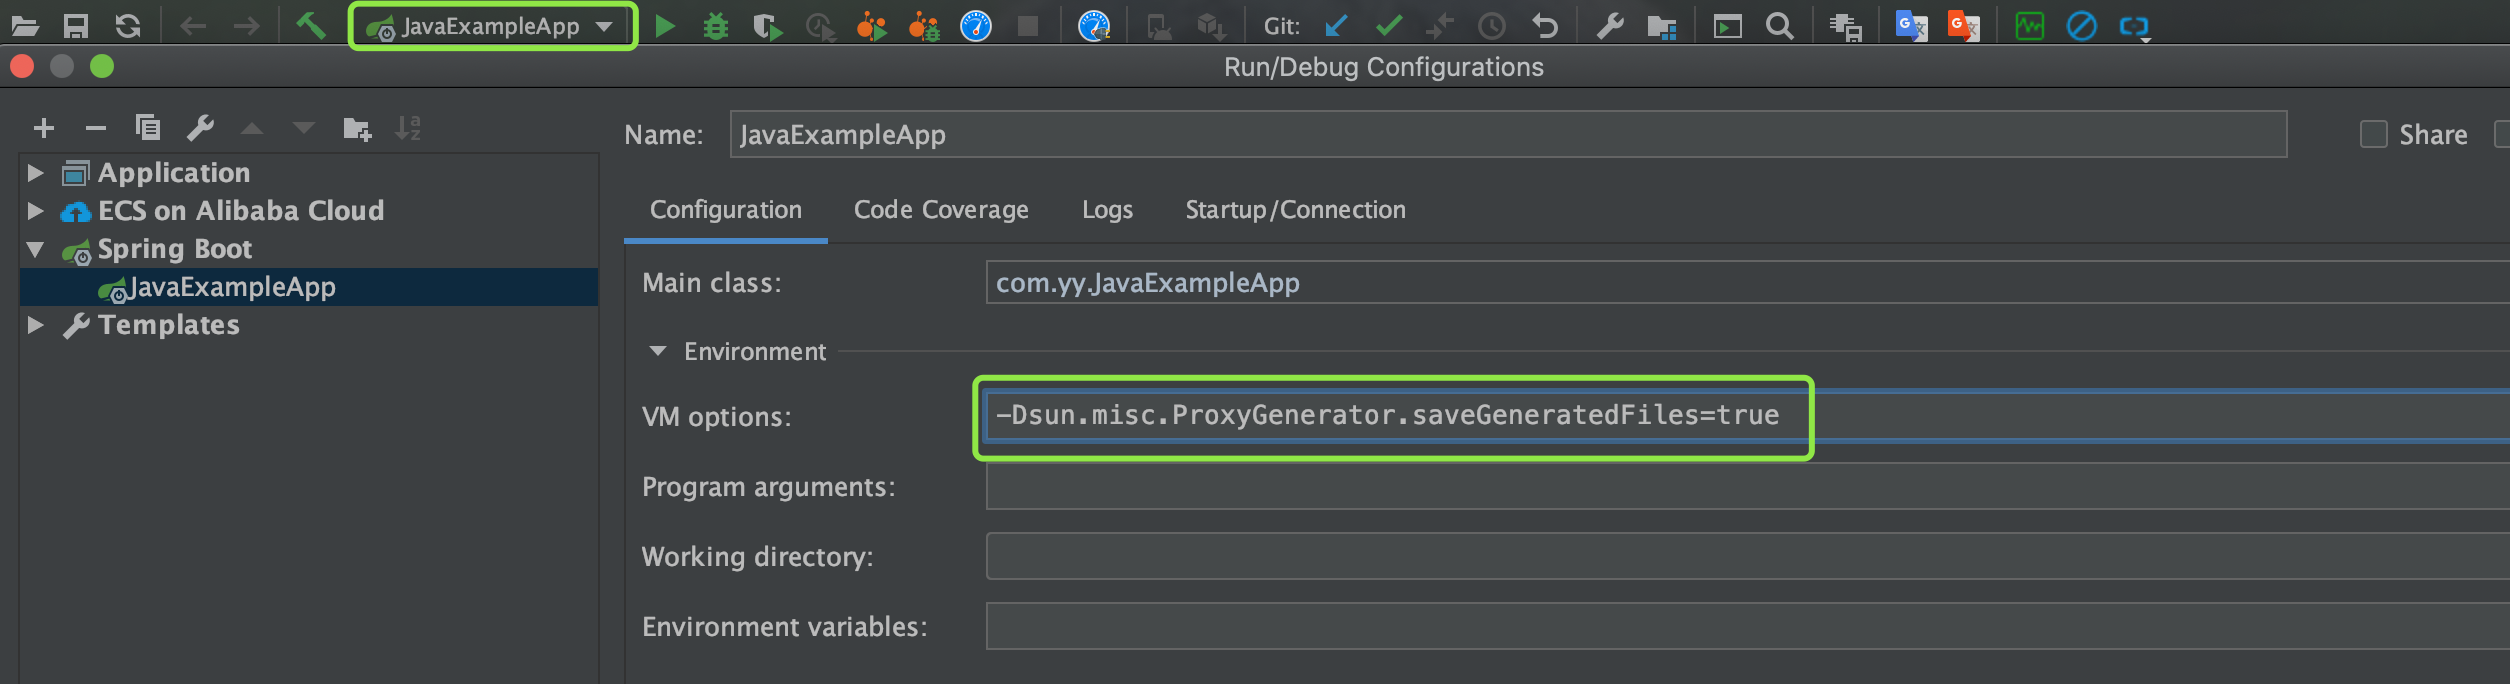Click the blue circle-slash icon

[2082, 26]
